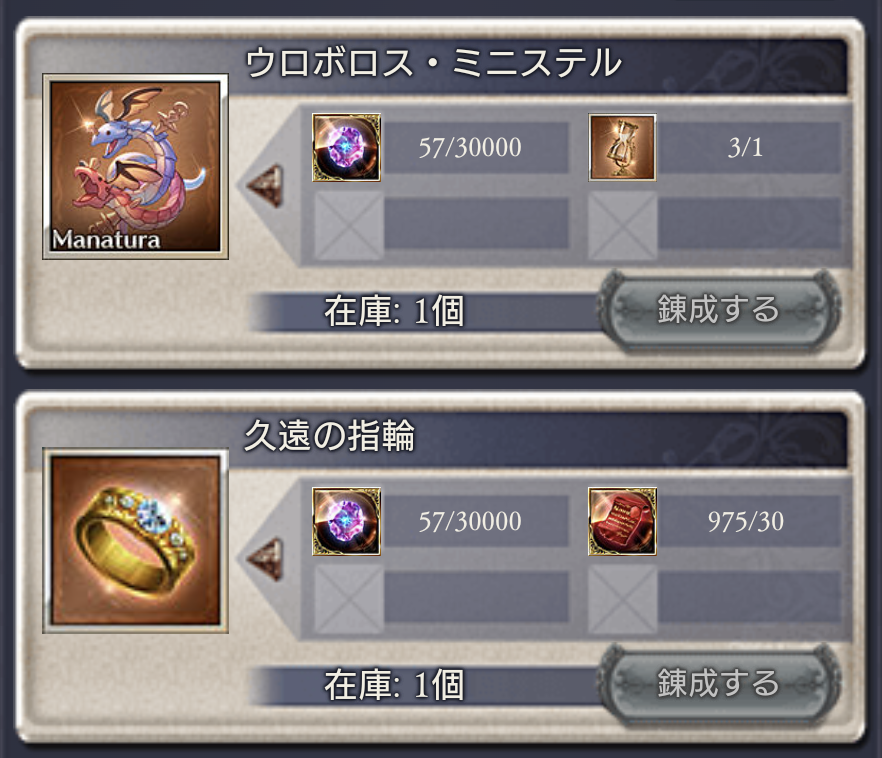Select the ウロボロス・ミニステル title bar
Viewport: 882px width, 758px height.
click(x=438, y=63)
